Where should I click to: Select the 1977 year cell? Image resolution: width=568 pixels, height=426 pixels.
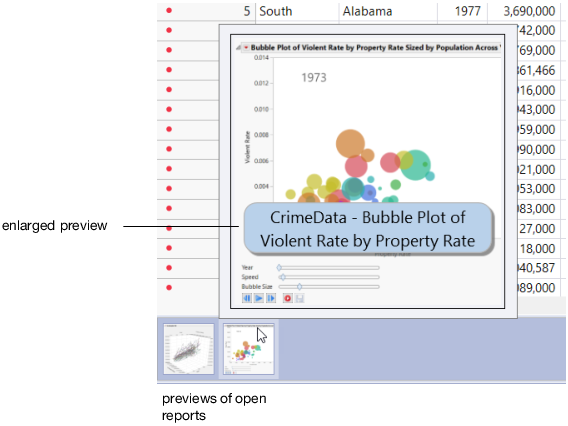[463, 11]
